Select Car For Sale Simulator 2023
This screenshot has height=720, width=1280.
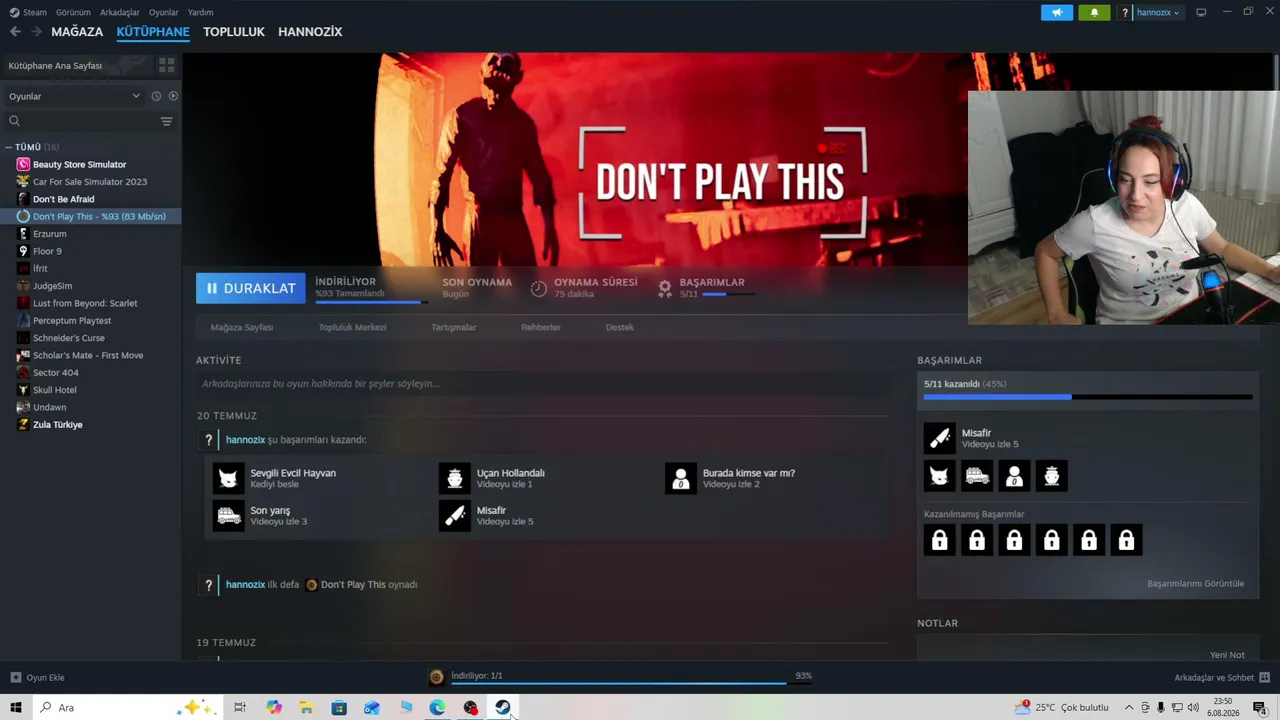tap(91, 182)
